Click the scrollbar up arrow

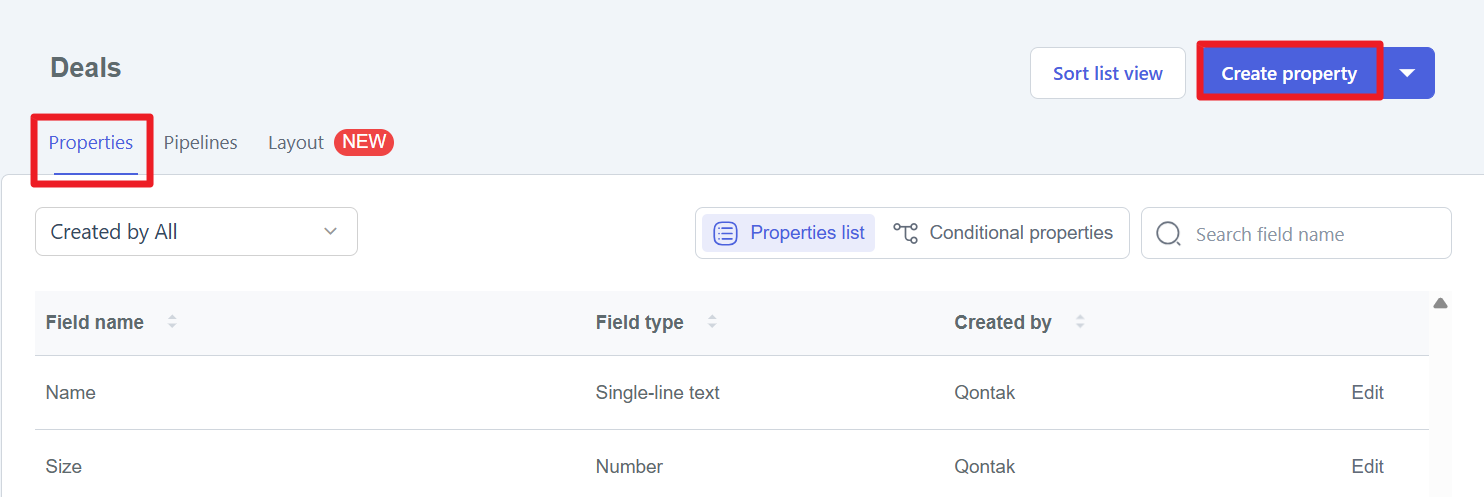(1440, 303)
